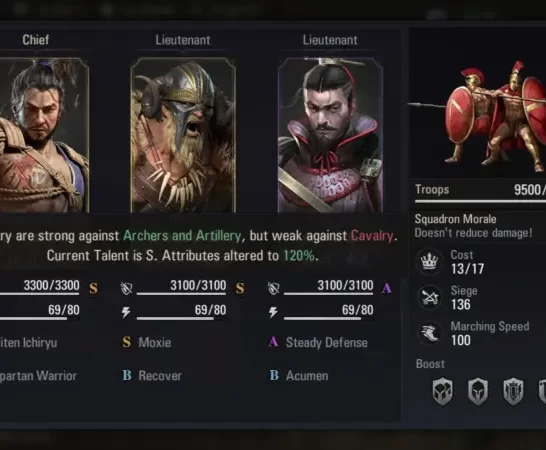546x450 pixels.
Task: Click the Troops 9500 progress bar
Action: 480,201
